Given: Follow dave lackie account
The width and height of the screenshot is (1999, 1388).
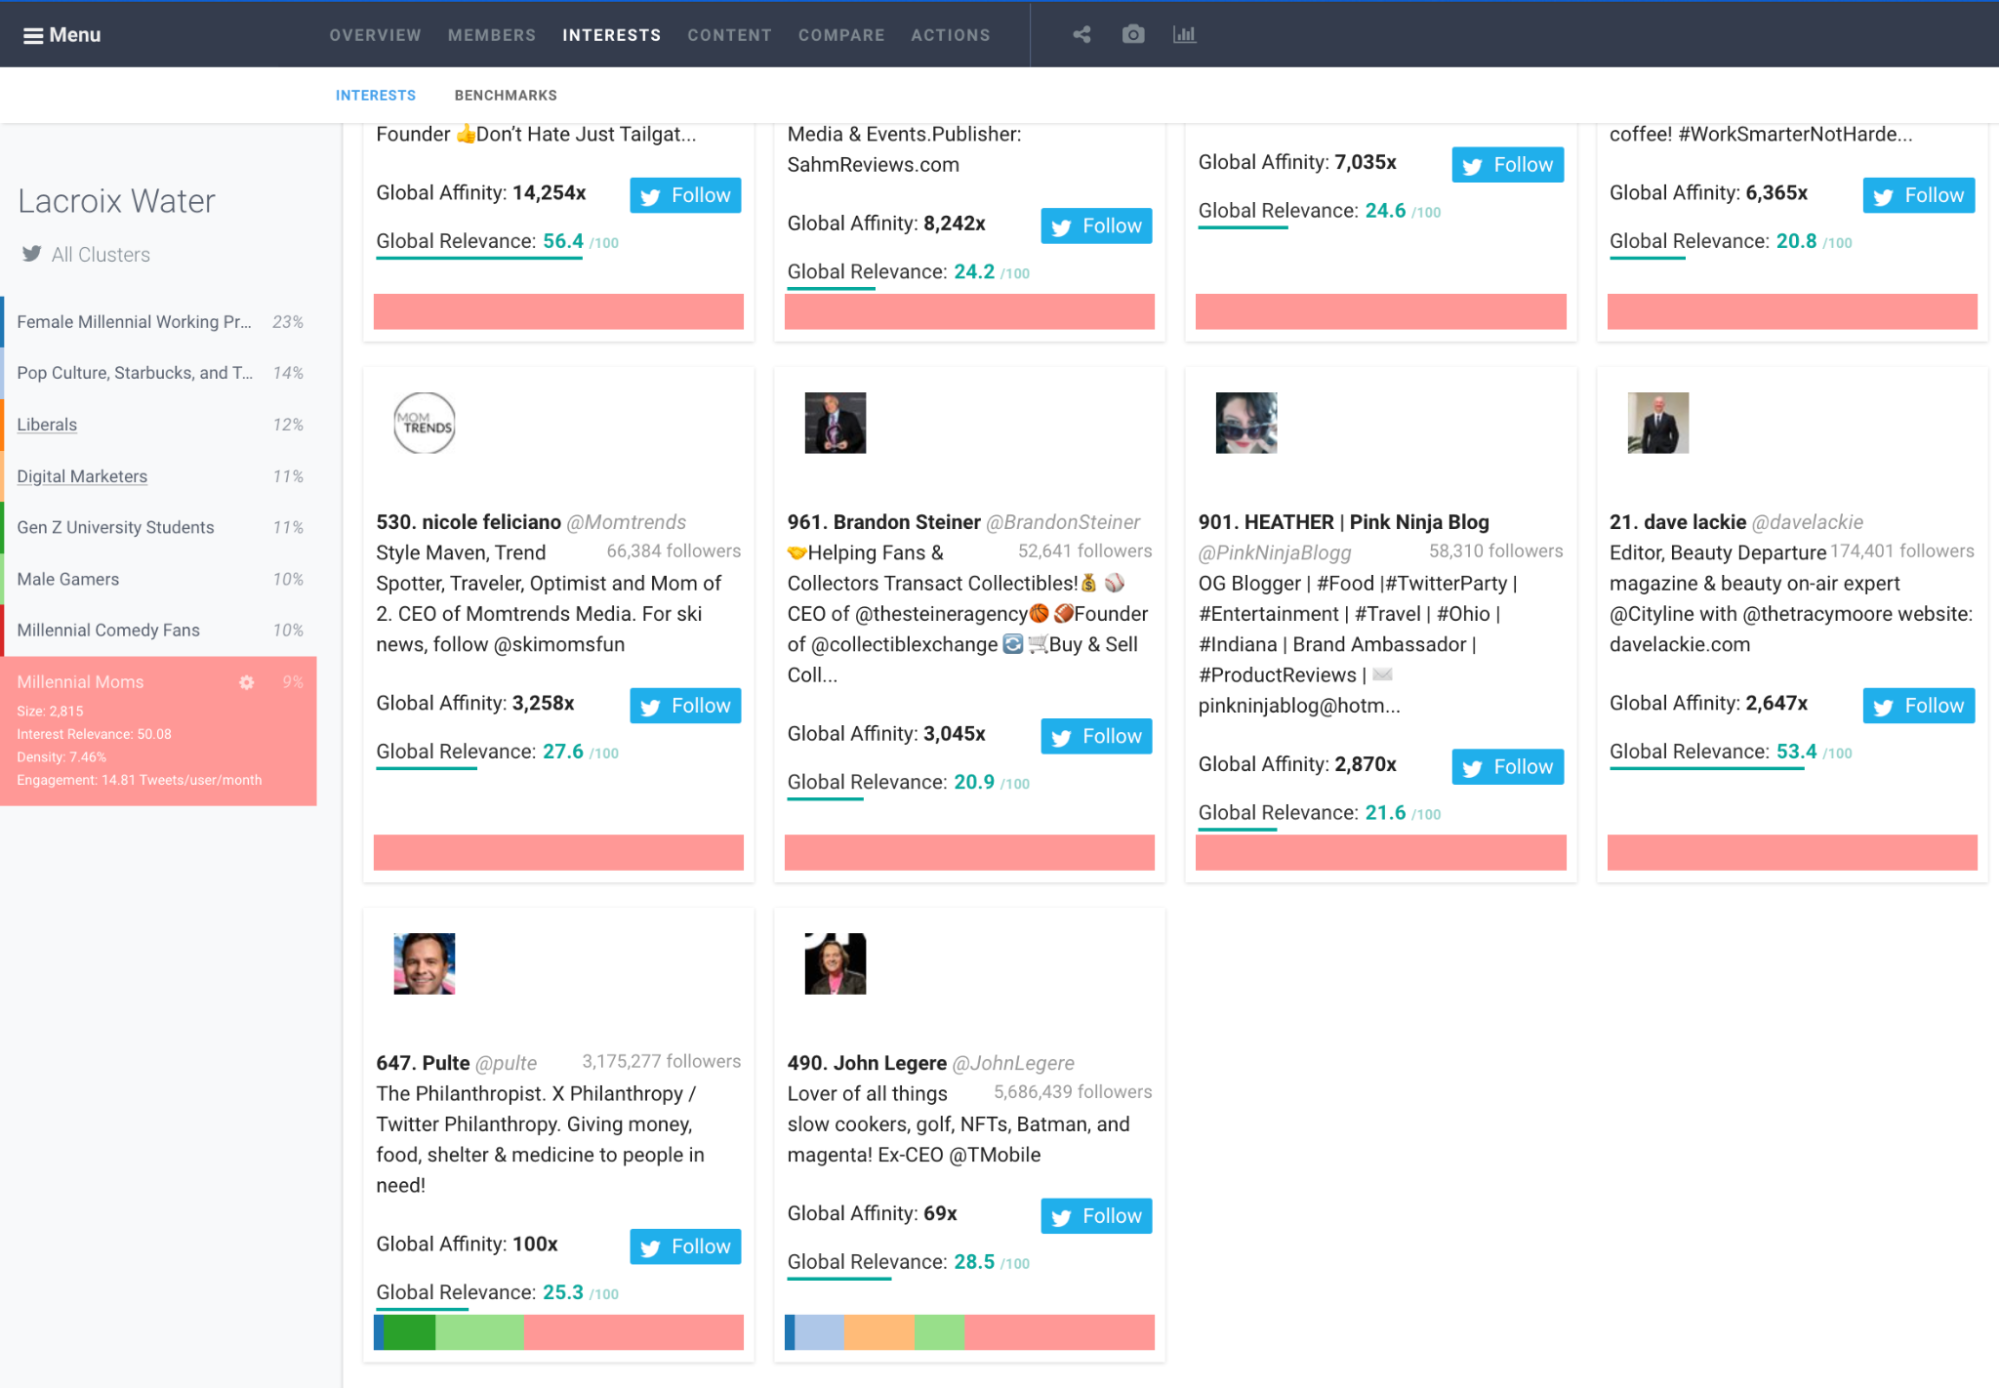Looking at the screenshot, I should pyautogui.click(x=1919, y=706).
